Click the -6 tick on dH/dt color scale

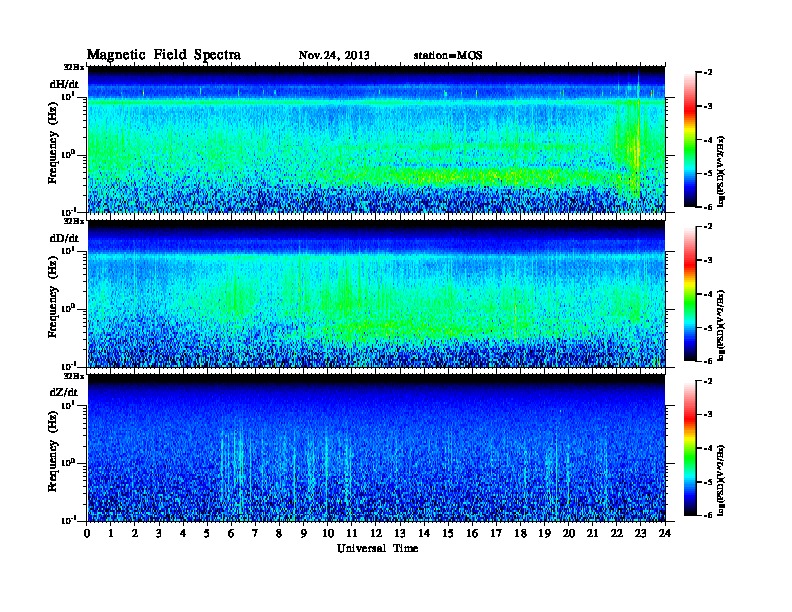pyautogui.click(x=708, y=207)
